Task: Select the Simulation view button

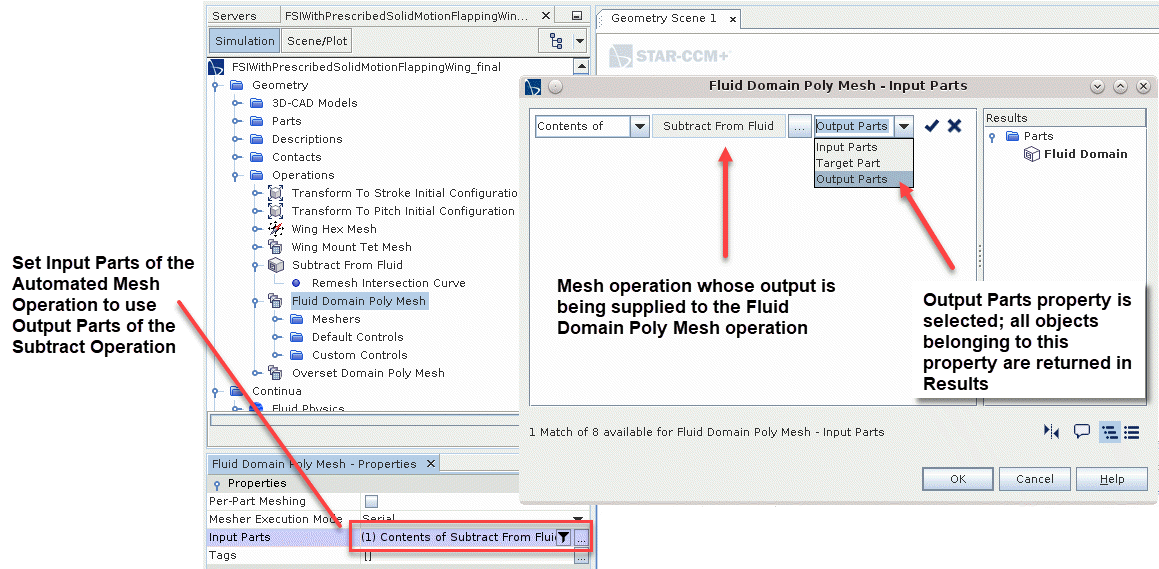Action: [x=245, y=41]
